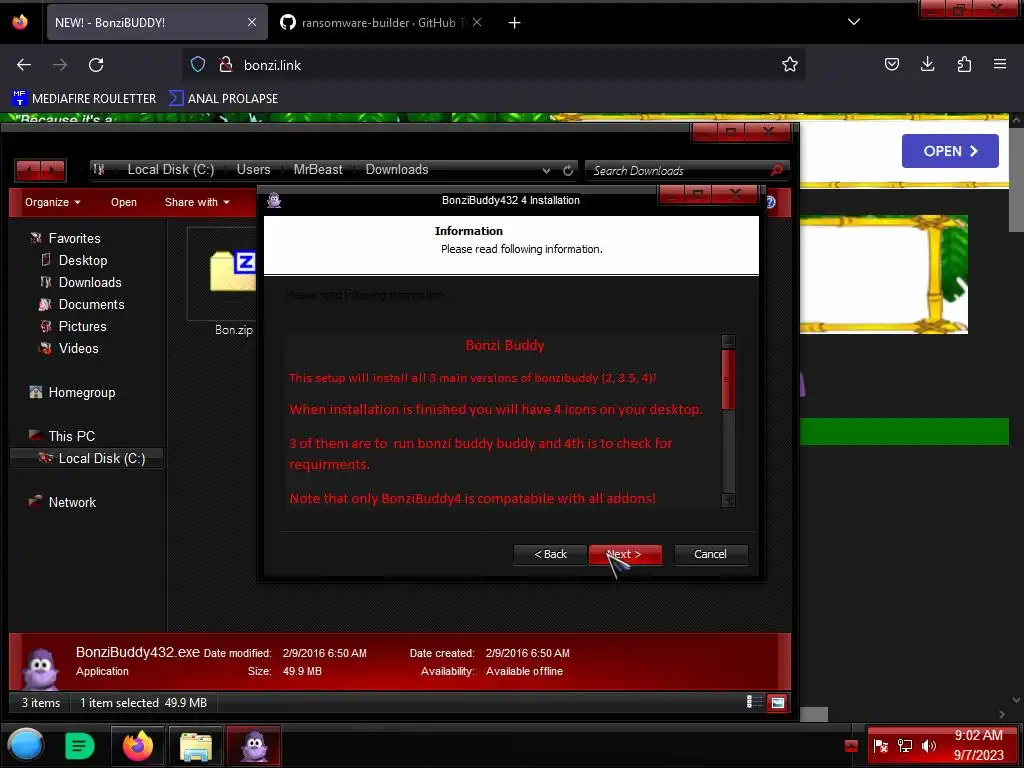
Task: Open Network in sidebar
Action: [x=72, y=502]
